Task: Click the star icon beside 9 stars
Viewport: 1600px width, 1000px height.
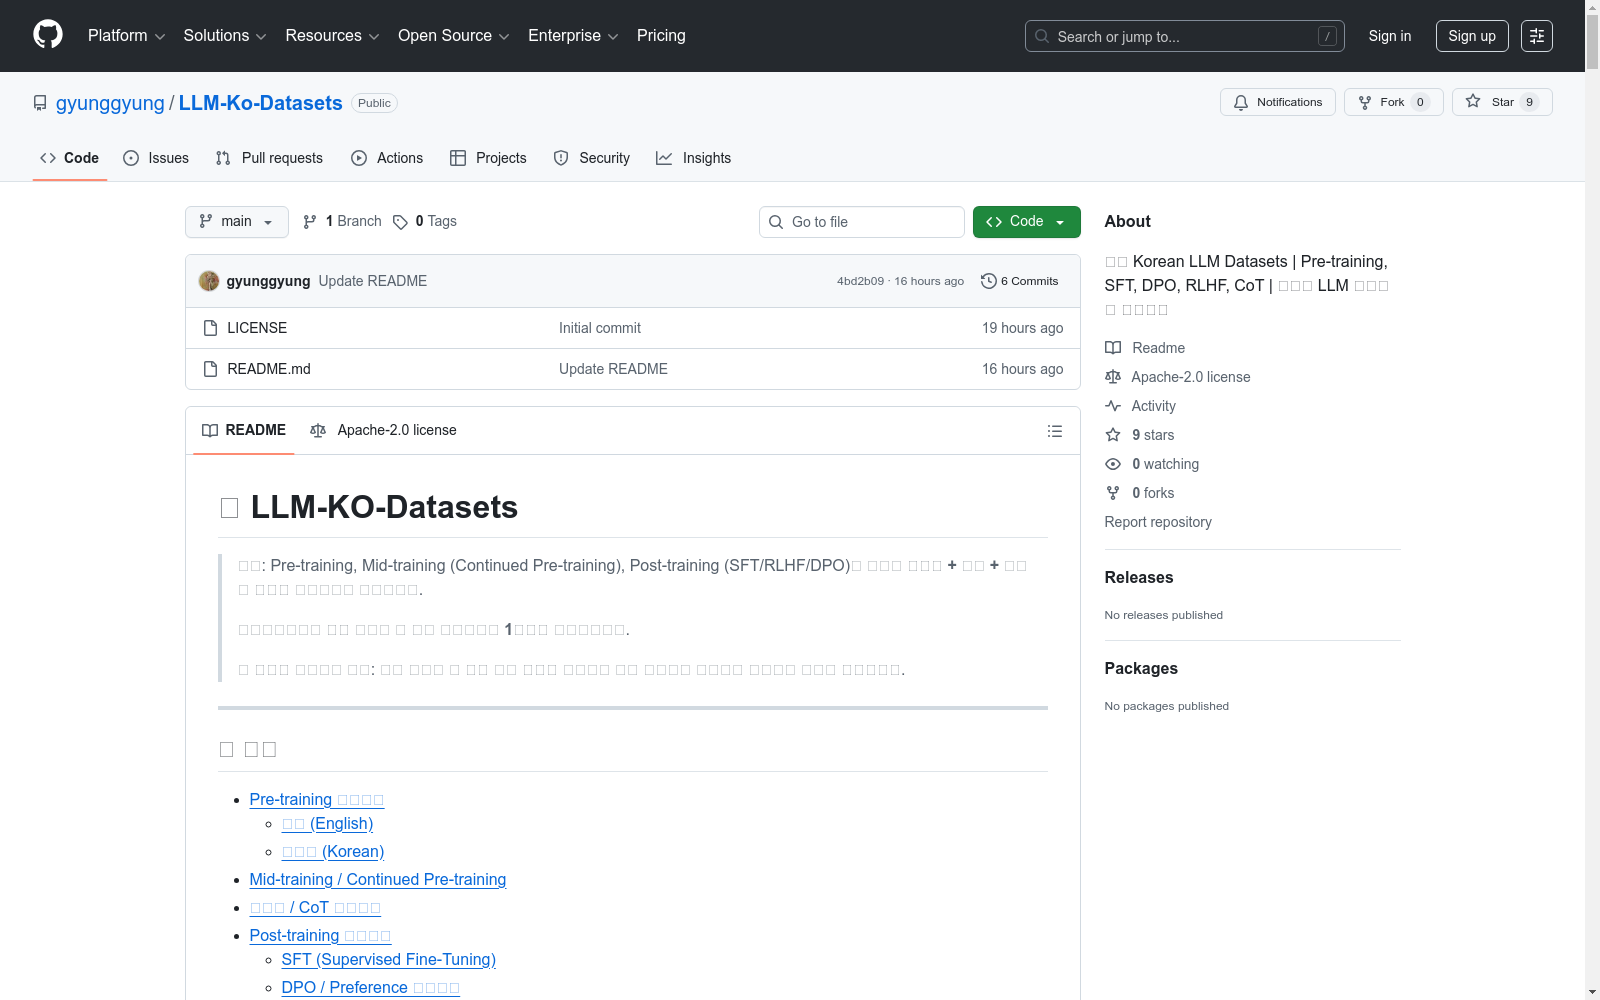Action: pyautogui.click(x=1113, y=435)
